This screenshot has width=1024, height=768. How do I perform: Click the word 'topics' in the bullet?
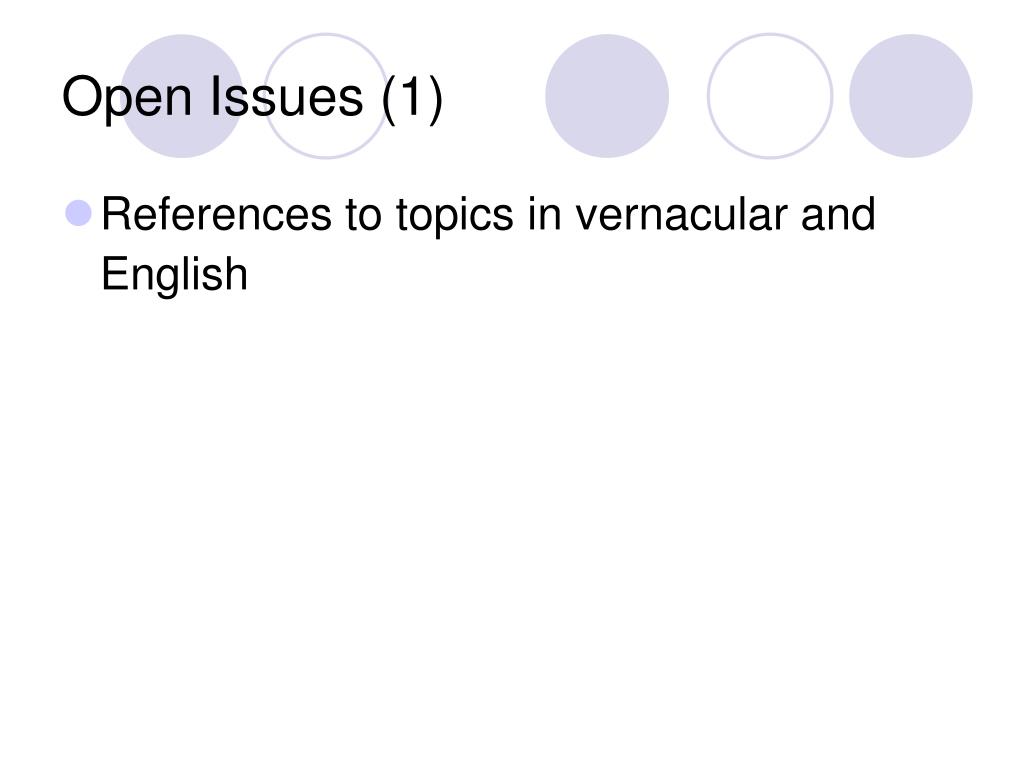tap(455, 217)
